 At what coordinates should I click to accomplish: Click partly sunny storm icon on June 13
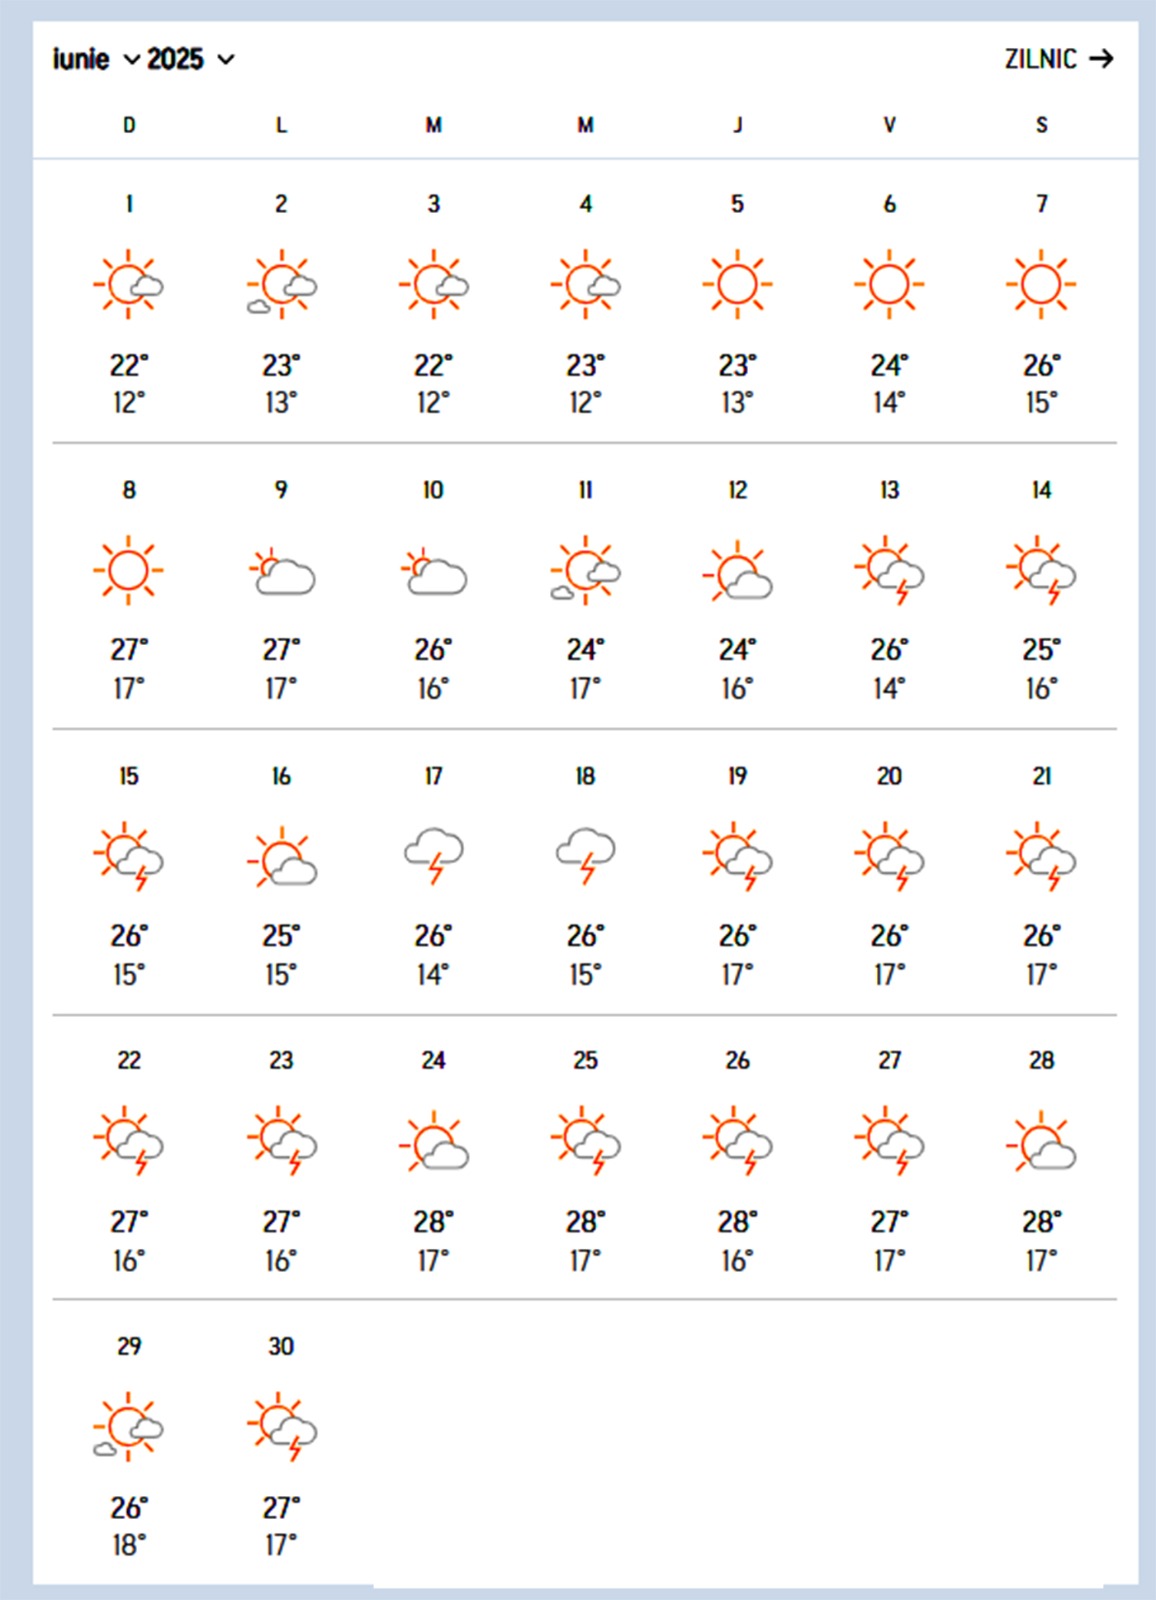[889, 571]
